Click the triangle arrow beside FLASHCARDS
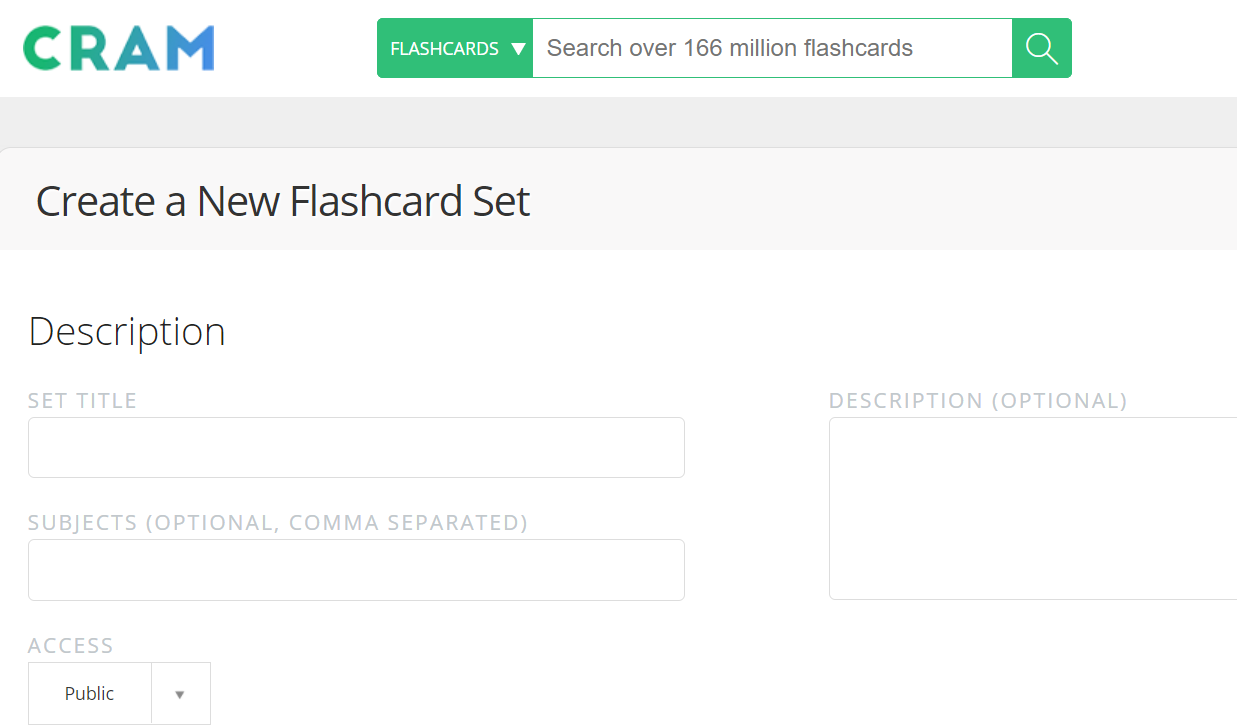The width and height of the screenshot is (1237, 727). (517, 48)
